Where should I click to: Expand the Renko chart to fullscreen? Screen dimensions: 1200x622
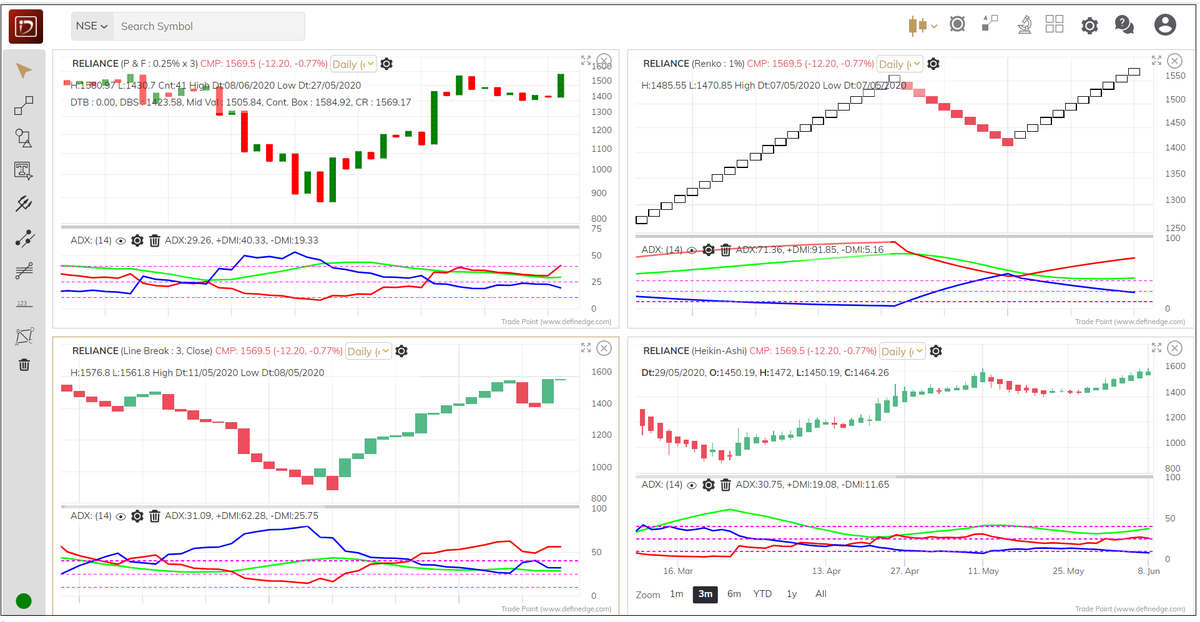click(x=1157, y=60)
